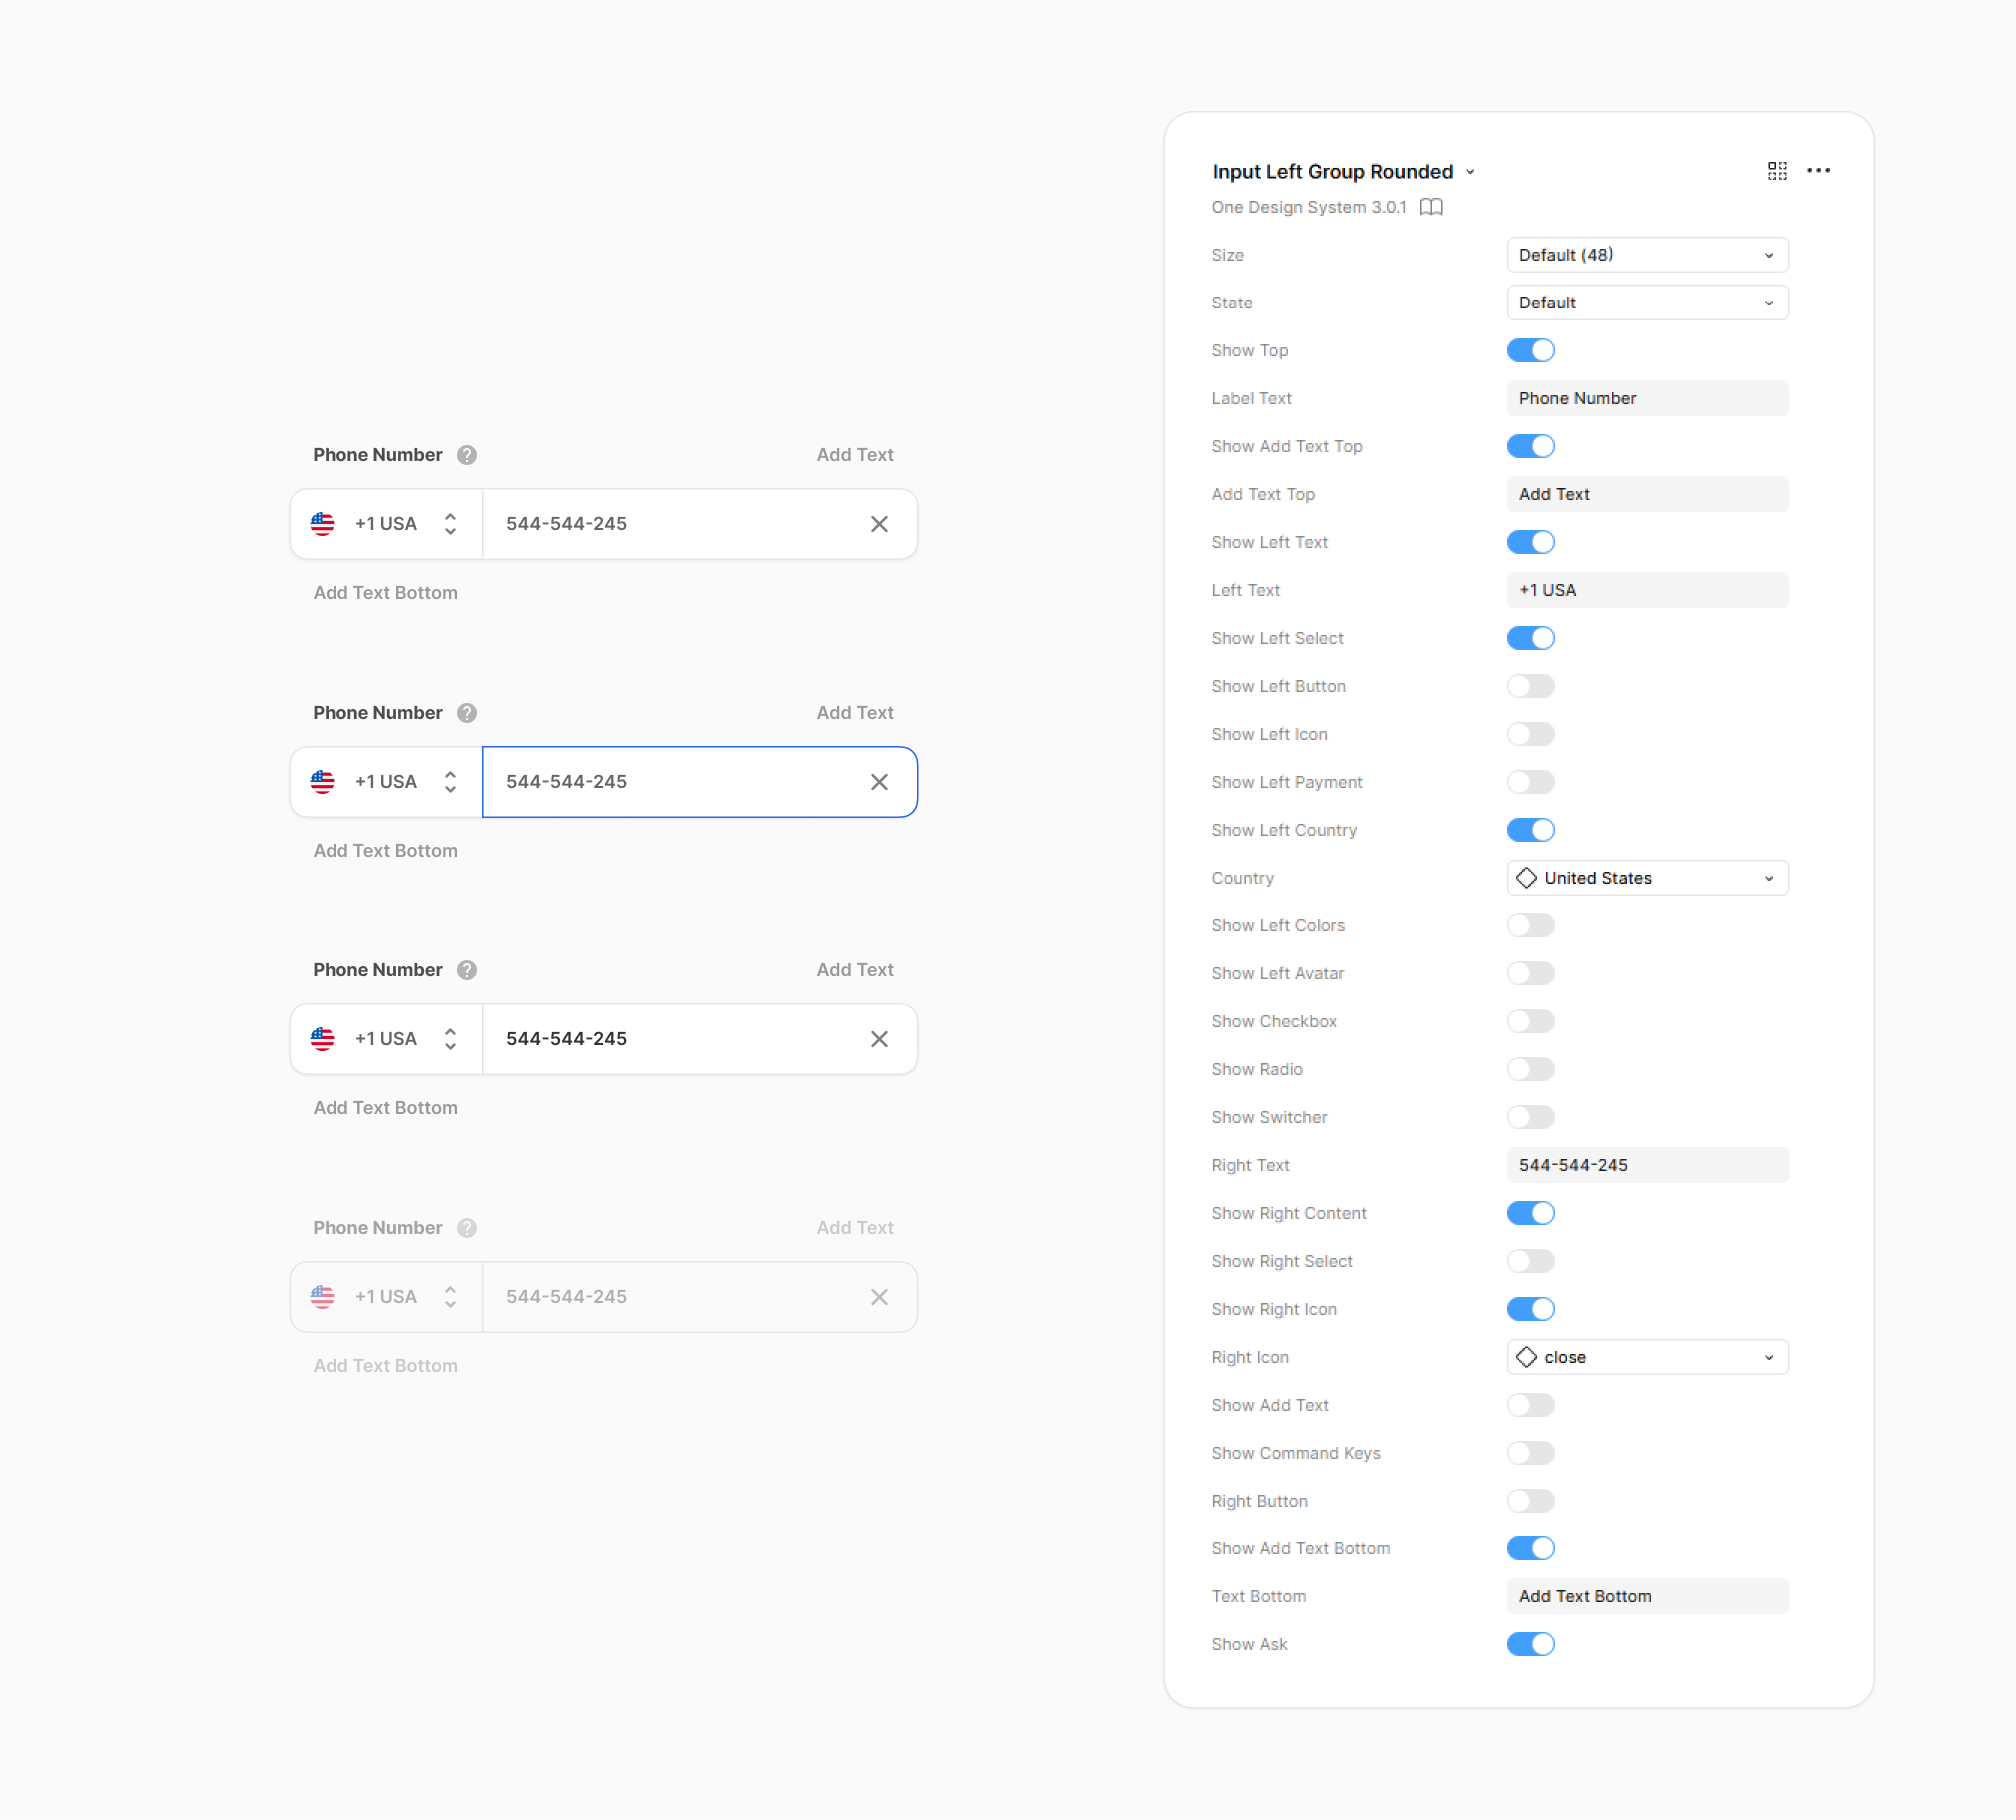Image resolution: width=2016 pixels, height=1820 pixels.
Task: Click the documentation book icon
Action: pyautogui.click(x=1431, y=207)
